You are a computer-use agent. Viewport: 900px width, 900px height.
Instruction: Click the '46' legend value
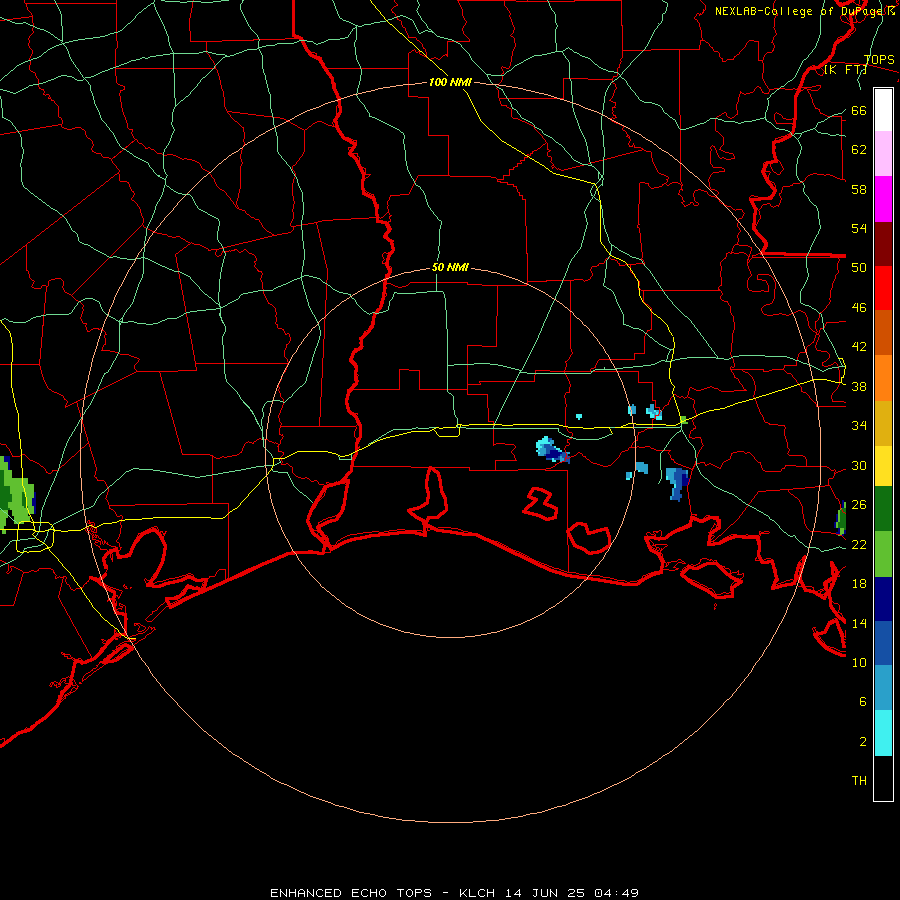(x=859, y=308)
